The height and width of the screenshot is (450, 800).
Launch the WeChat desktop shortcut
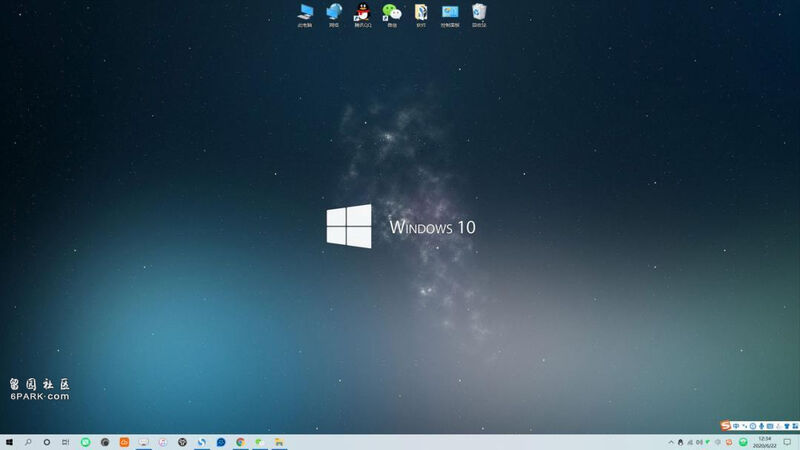[392, 15]
